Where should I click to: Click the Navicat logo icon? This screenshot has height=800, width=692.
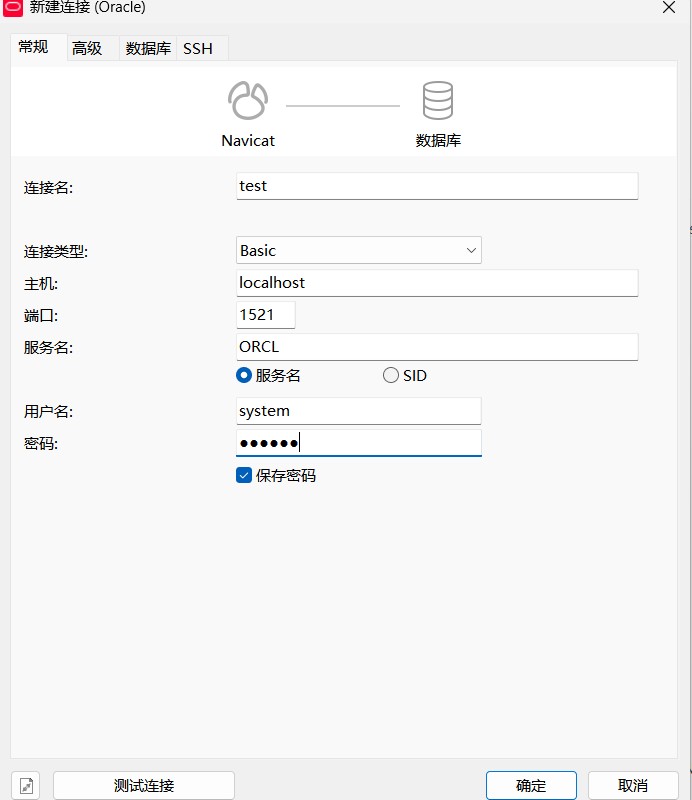pyautogui.click(x=248, y=101)
